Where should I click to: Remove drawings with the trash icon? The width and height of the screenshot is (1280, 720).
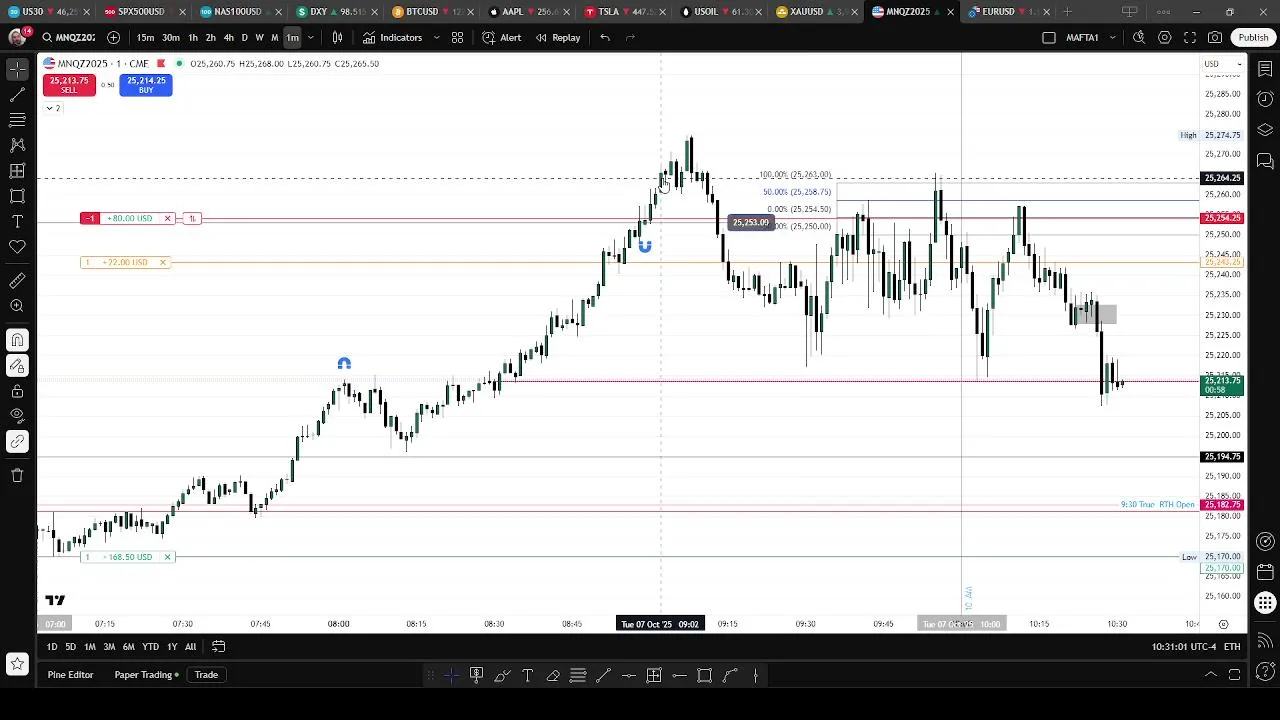point(17,475)
